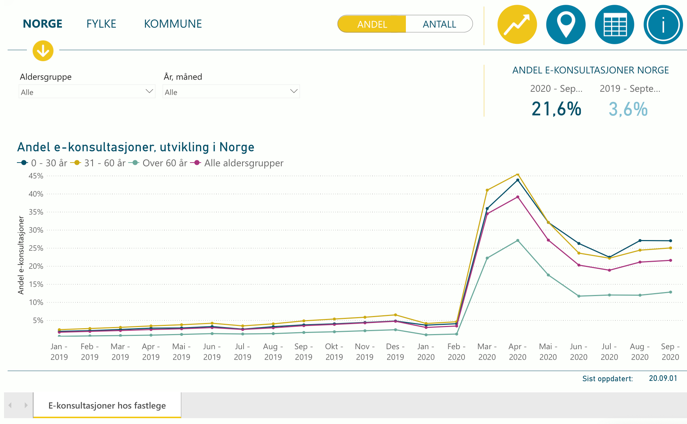Open the KOMMUNE tab
This screenshot has width=687, height=424.
click(173, 24)
